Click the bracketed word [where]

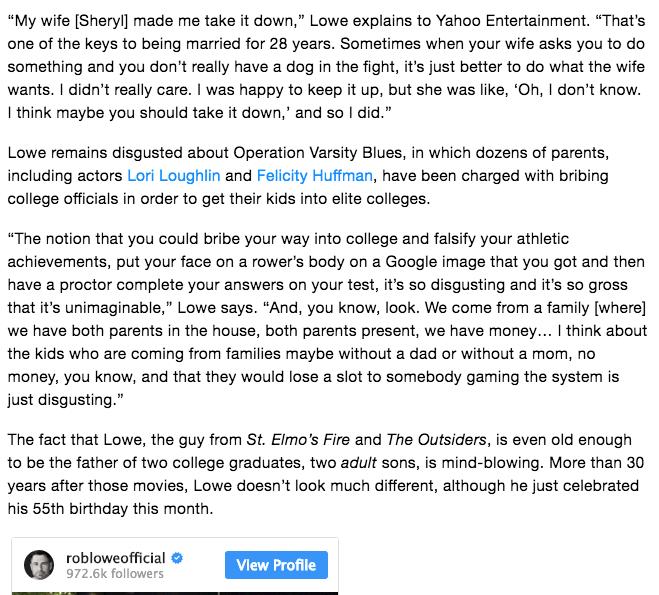pyautogui.click(x=620, y=308)
